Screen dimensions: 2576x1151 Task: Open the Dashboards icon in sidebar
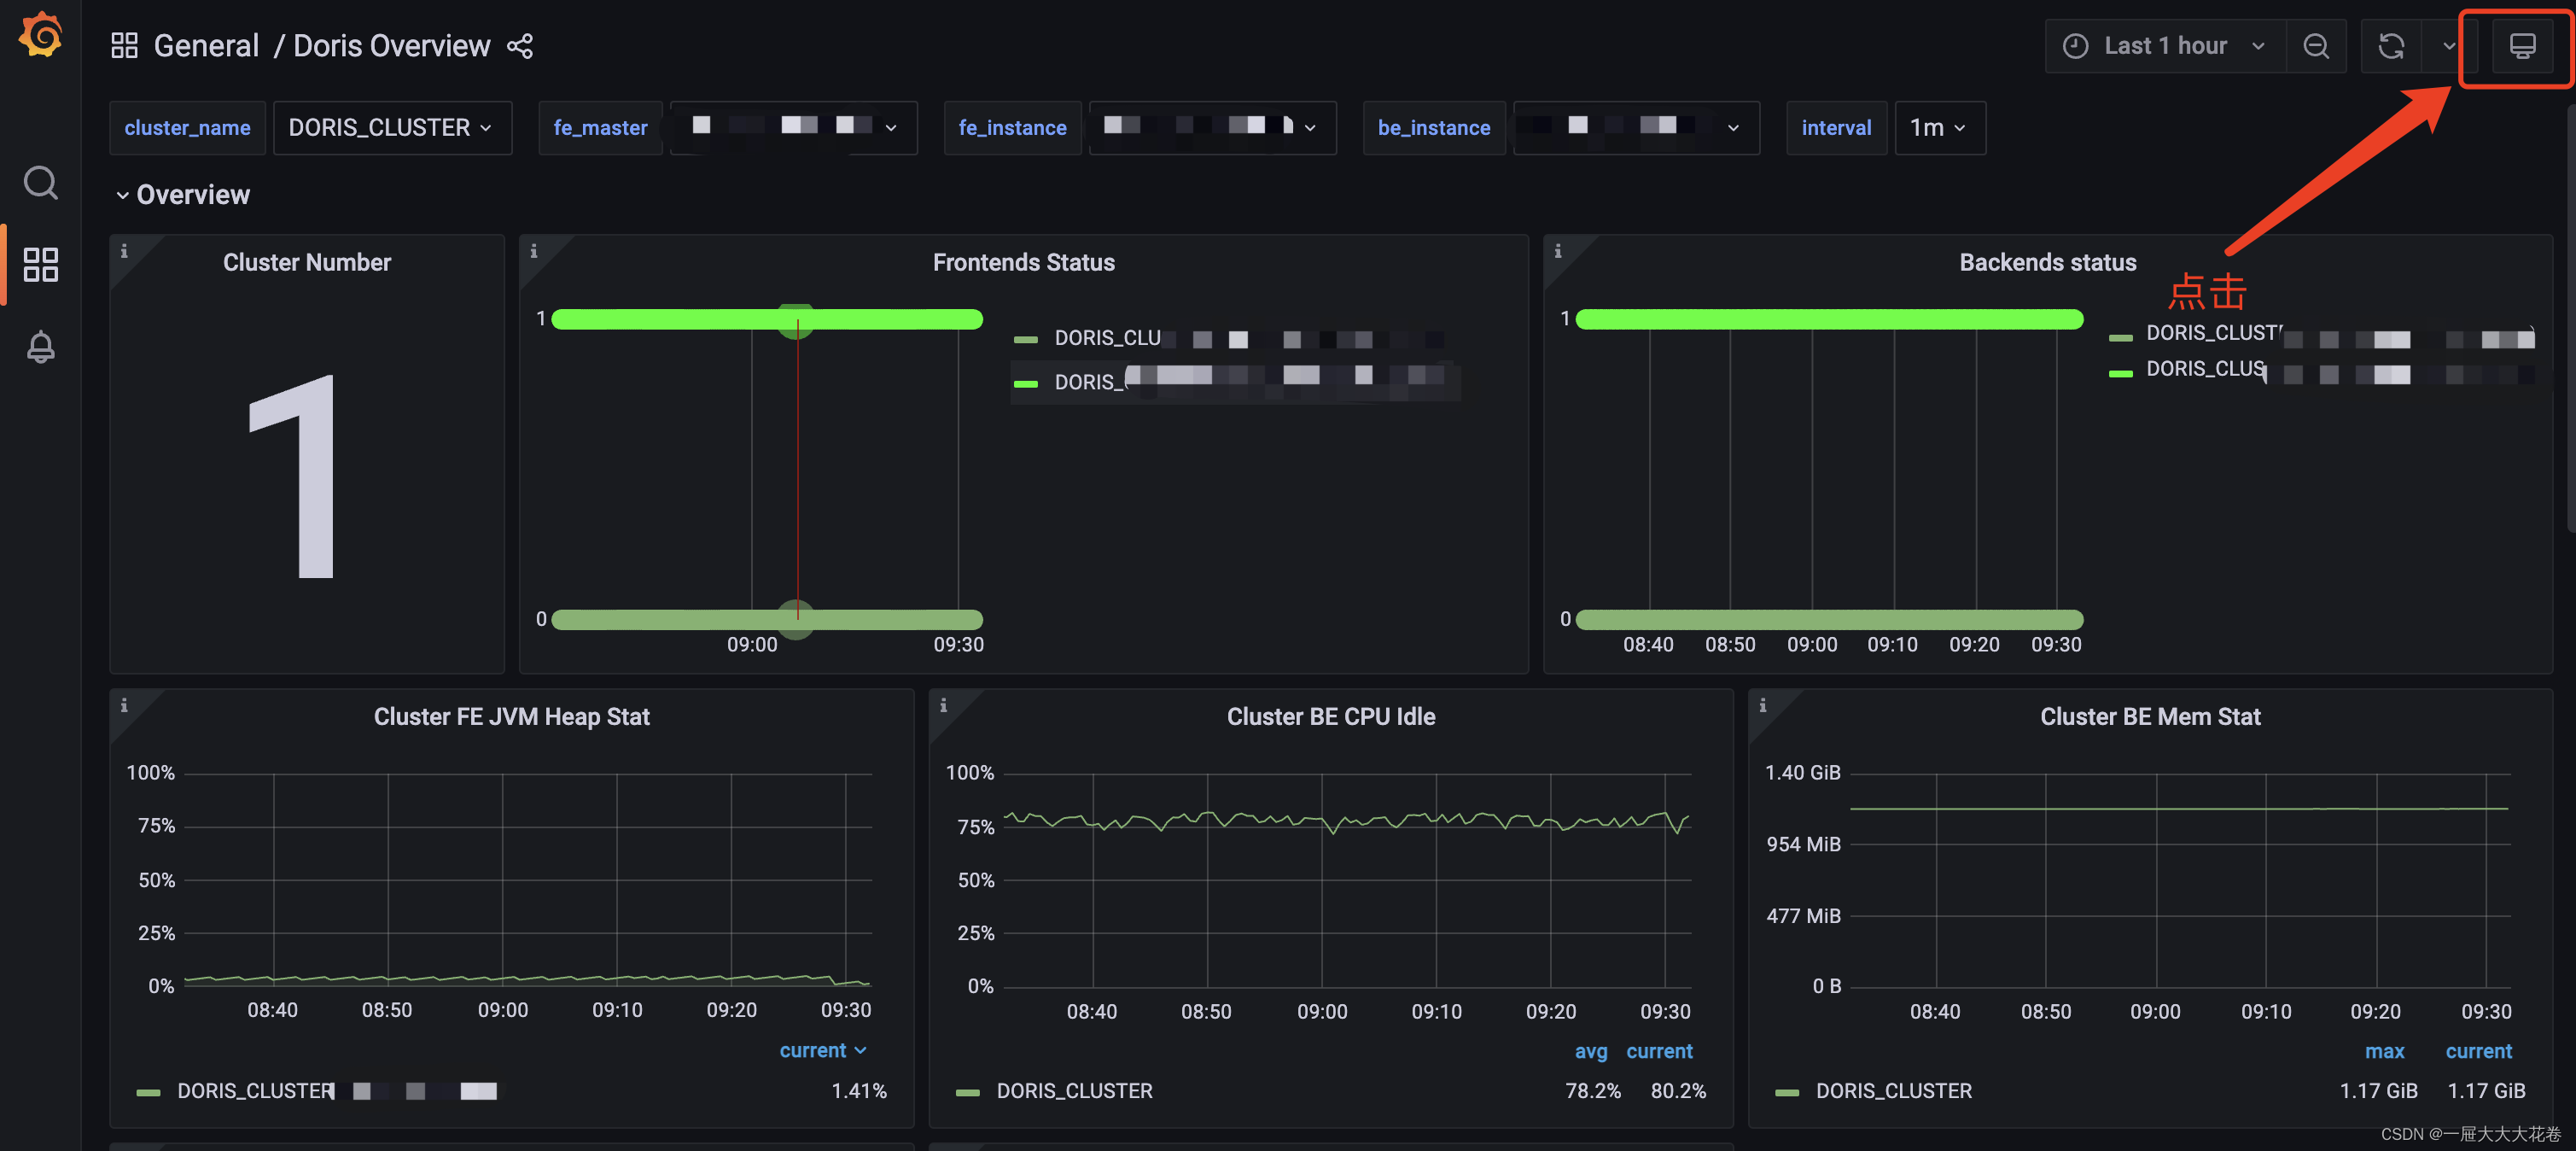point(40,265)
